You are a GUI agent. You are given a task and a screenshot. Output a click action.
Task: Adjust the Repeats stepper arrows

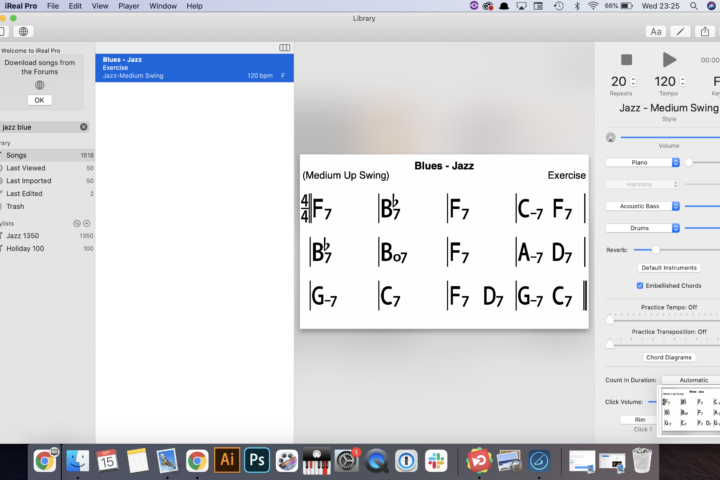pyautogui.click(x=634, y=81)
